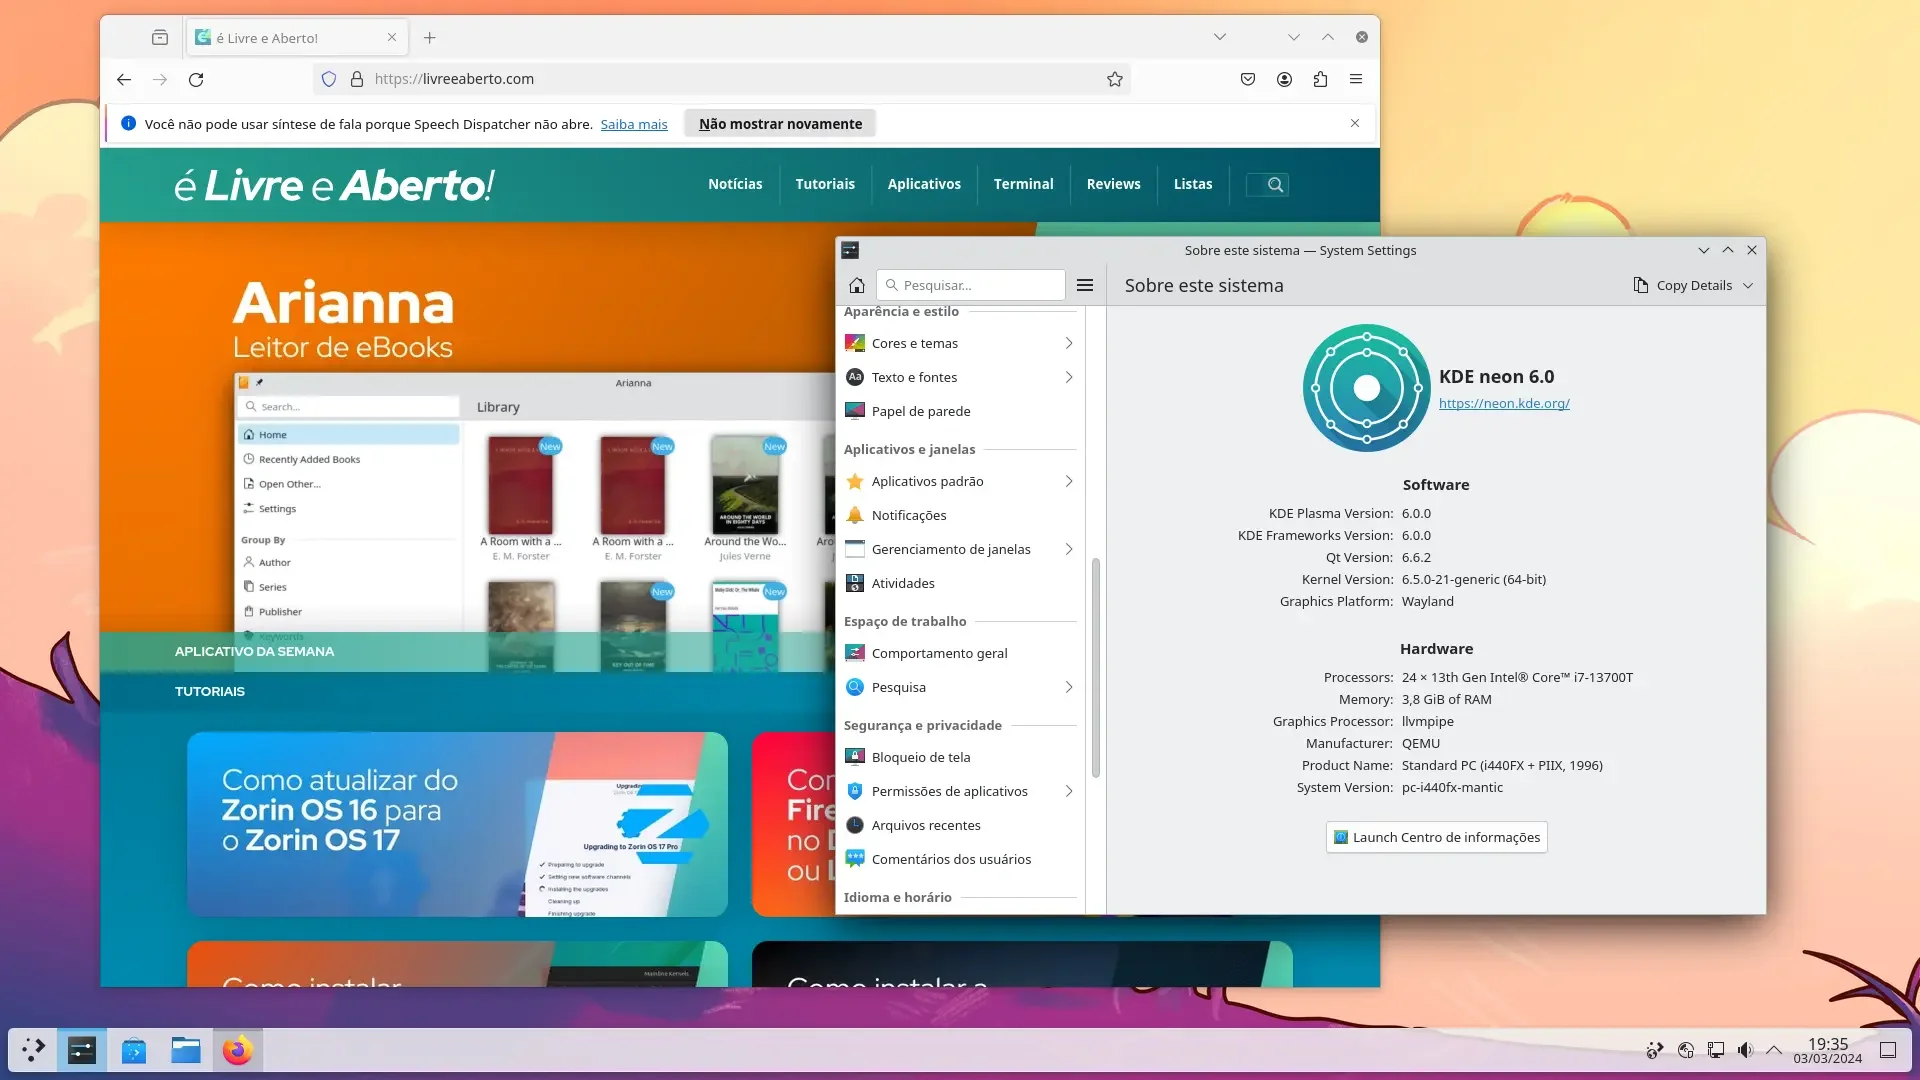The height and width of the screenshot is (1080, 1920).
Task: Open the Tutoriais menu on website
Action: pyautogui.click(x=825, y=184)
